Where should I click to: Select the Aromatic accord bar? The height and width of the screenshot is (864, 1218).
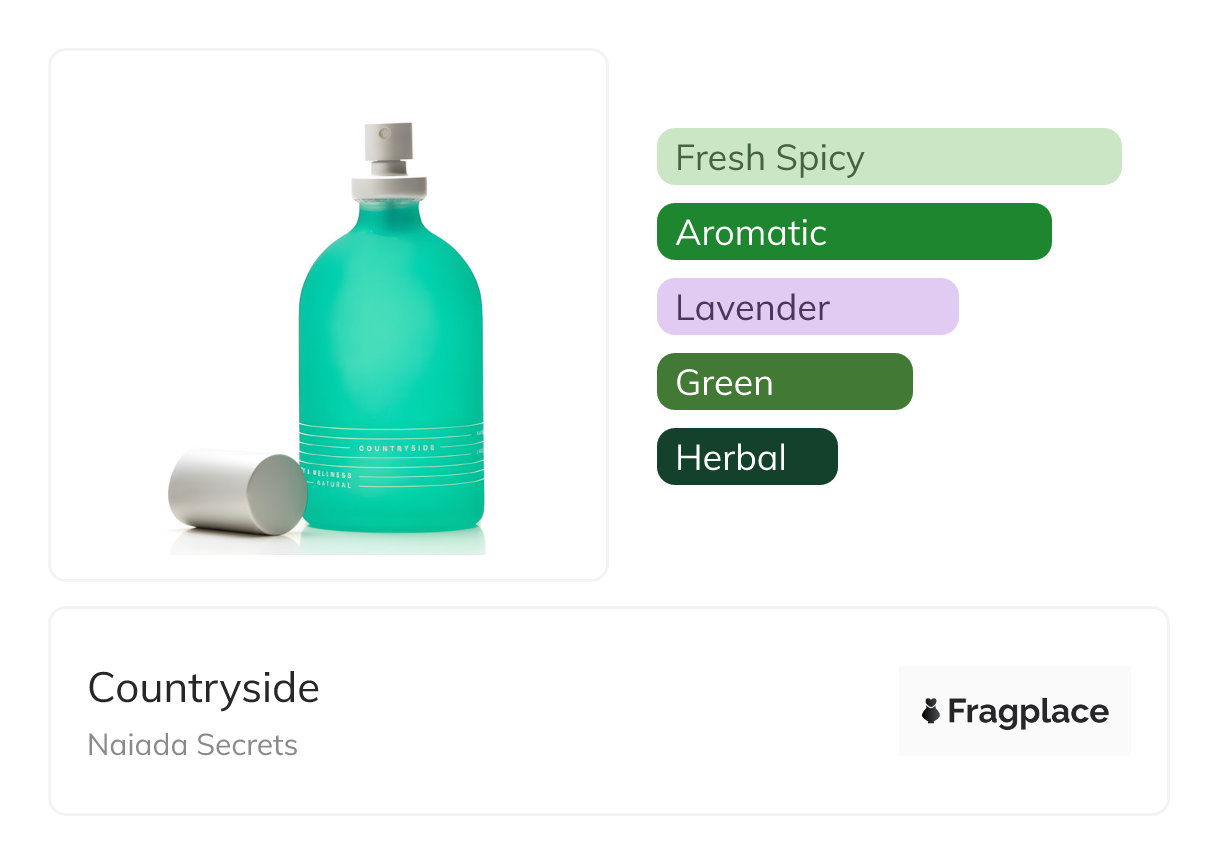(x=853, y=232)
